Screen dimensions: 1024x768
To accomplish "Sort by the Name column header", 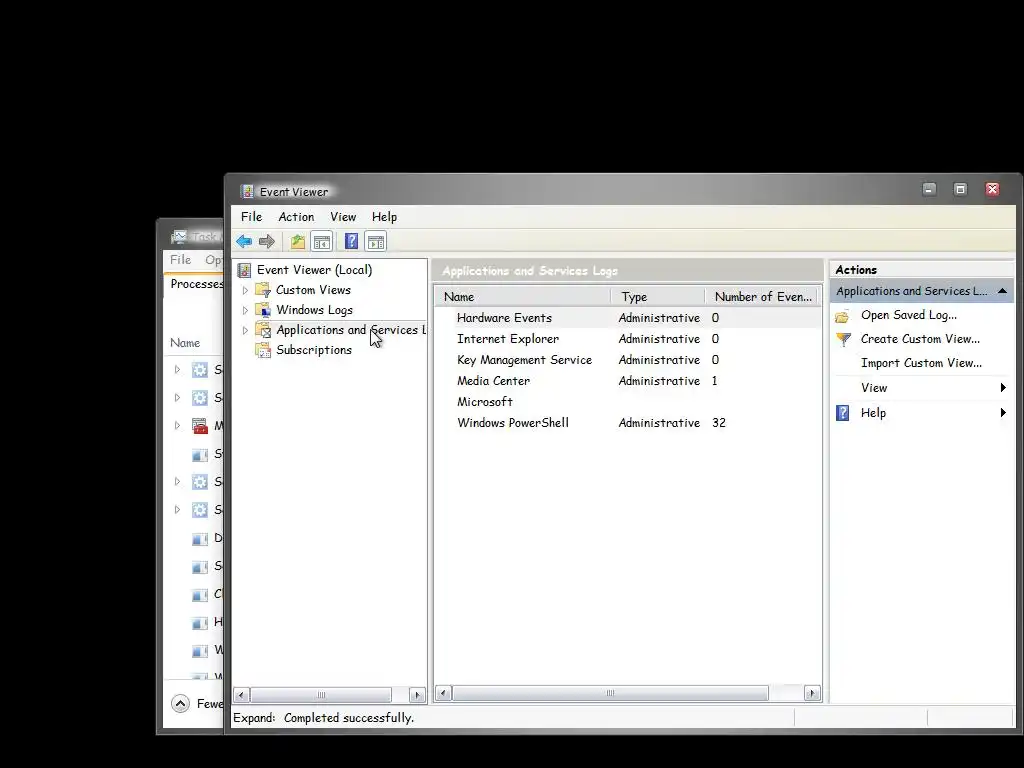I will (x=524, y=296).
